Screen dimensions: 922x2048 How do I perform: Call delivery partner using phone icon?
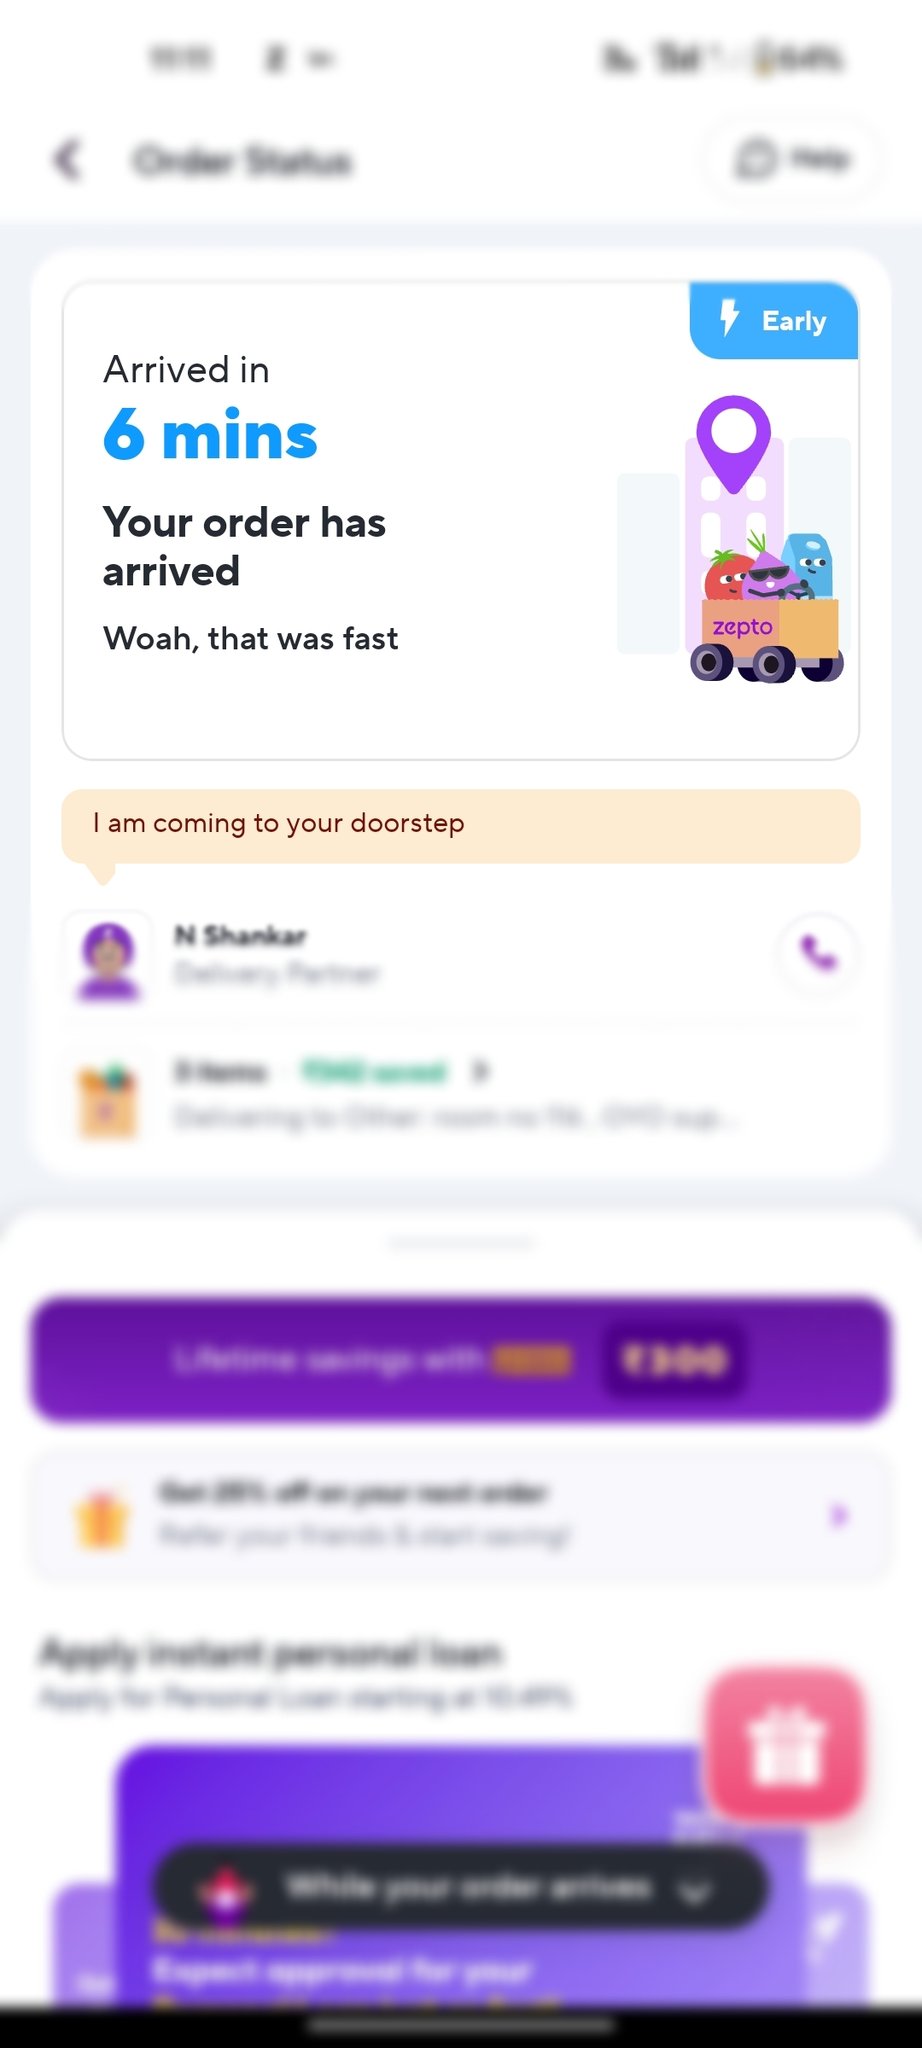click(818, 954)
